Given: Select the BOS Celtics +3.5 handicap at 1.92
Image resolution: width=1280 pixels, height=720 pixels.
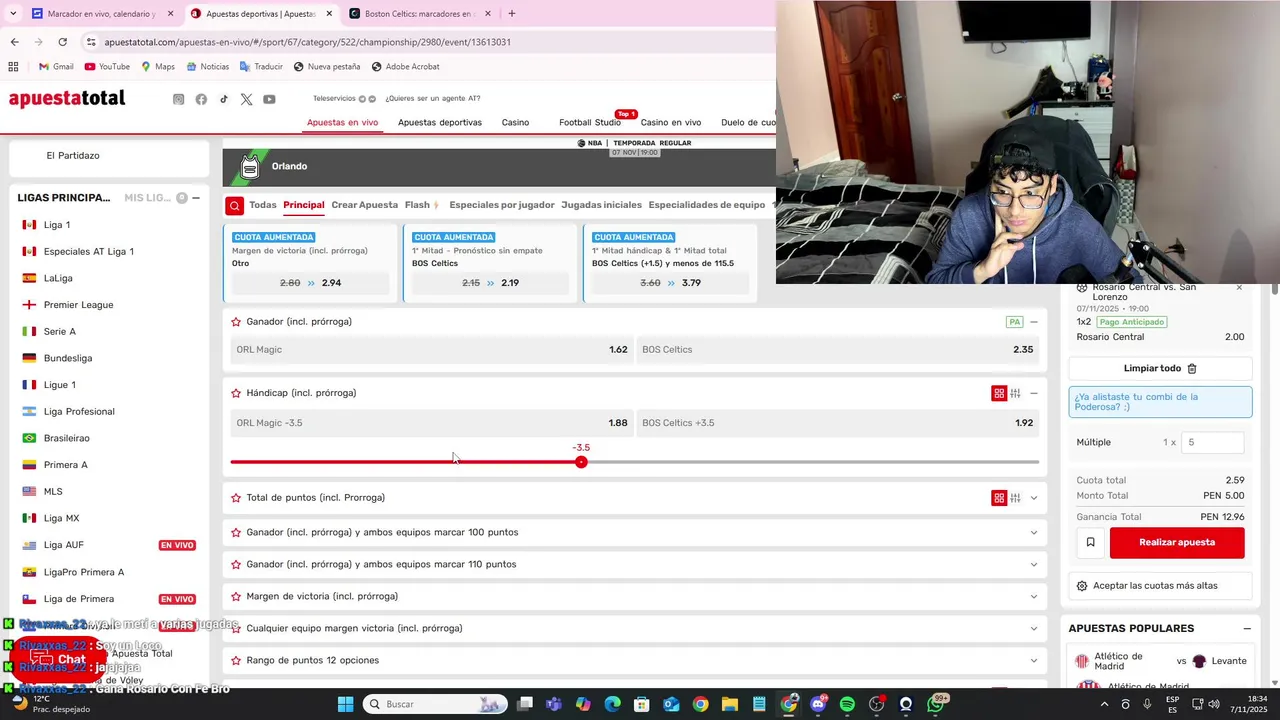Looking at the screenshot, I should [x=838, y=423].
